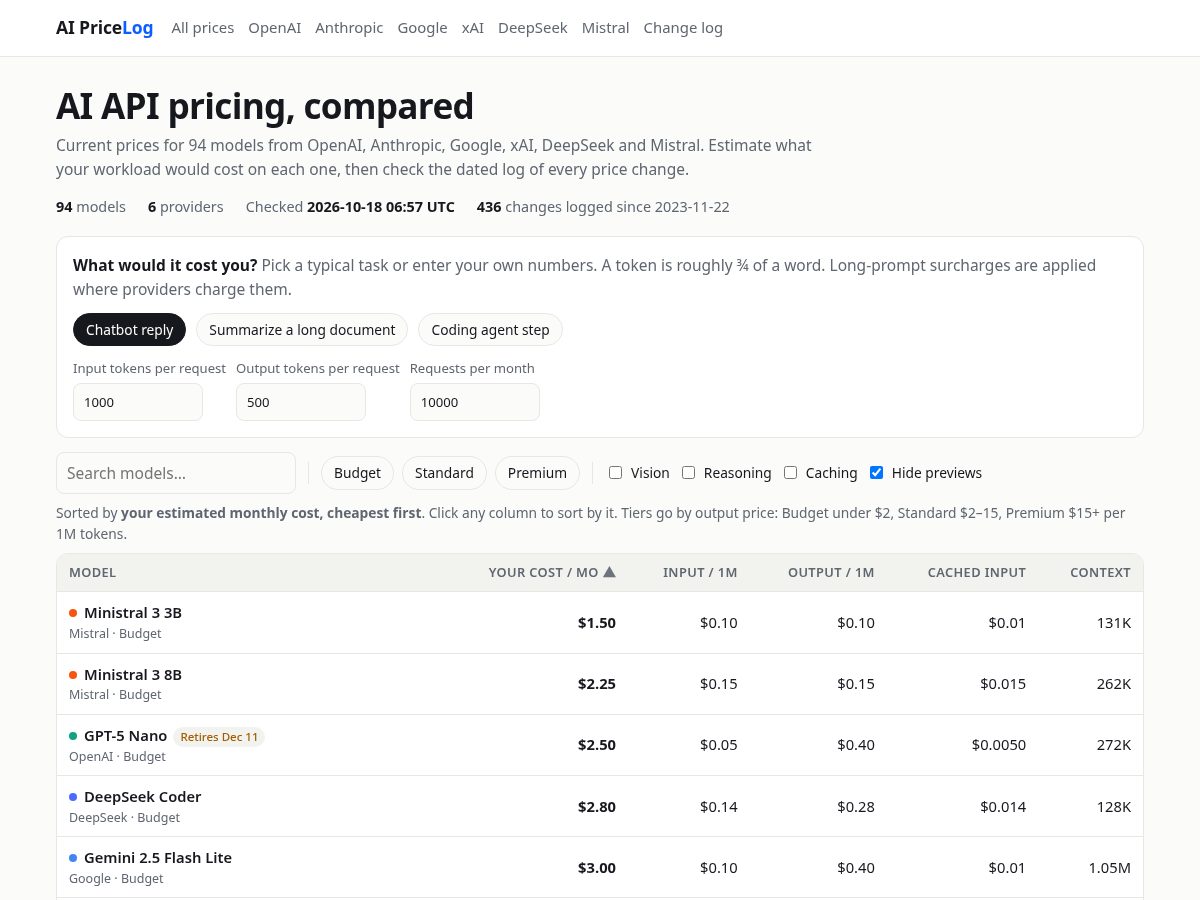This screenshot has width=1200, height=900.
Task: Click the Search models box
Action: click(176, 473)
